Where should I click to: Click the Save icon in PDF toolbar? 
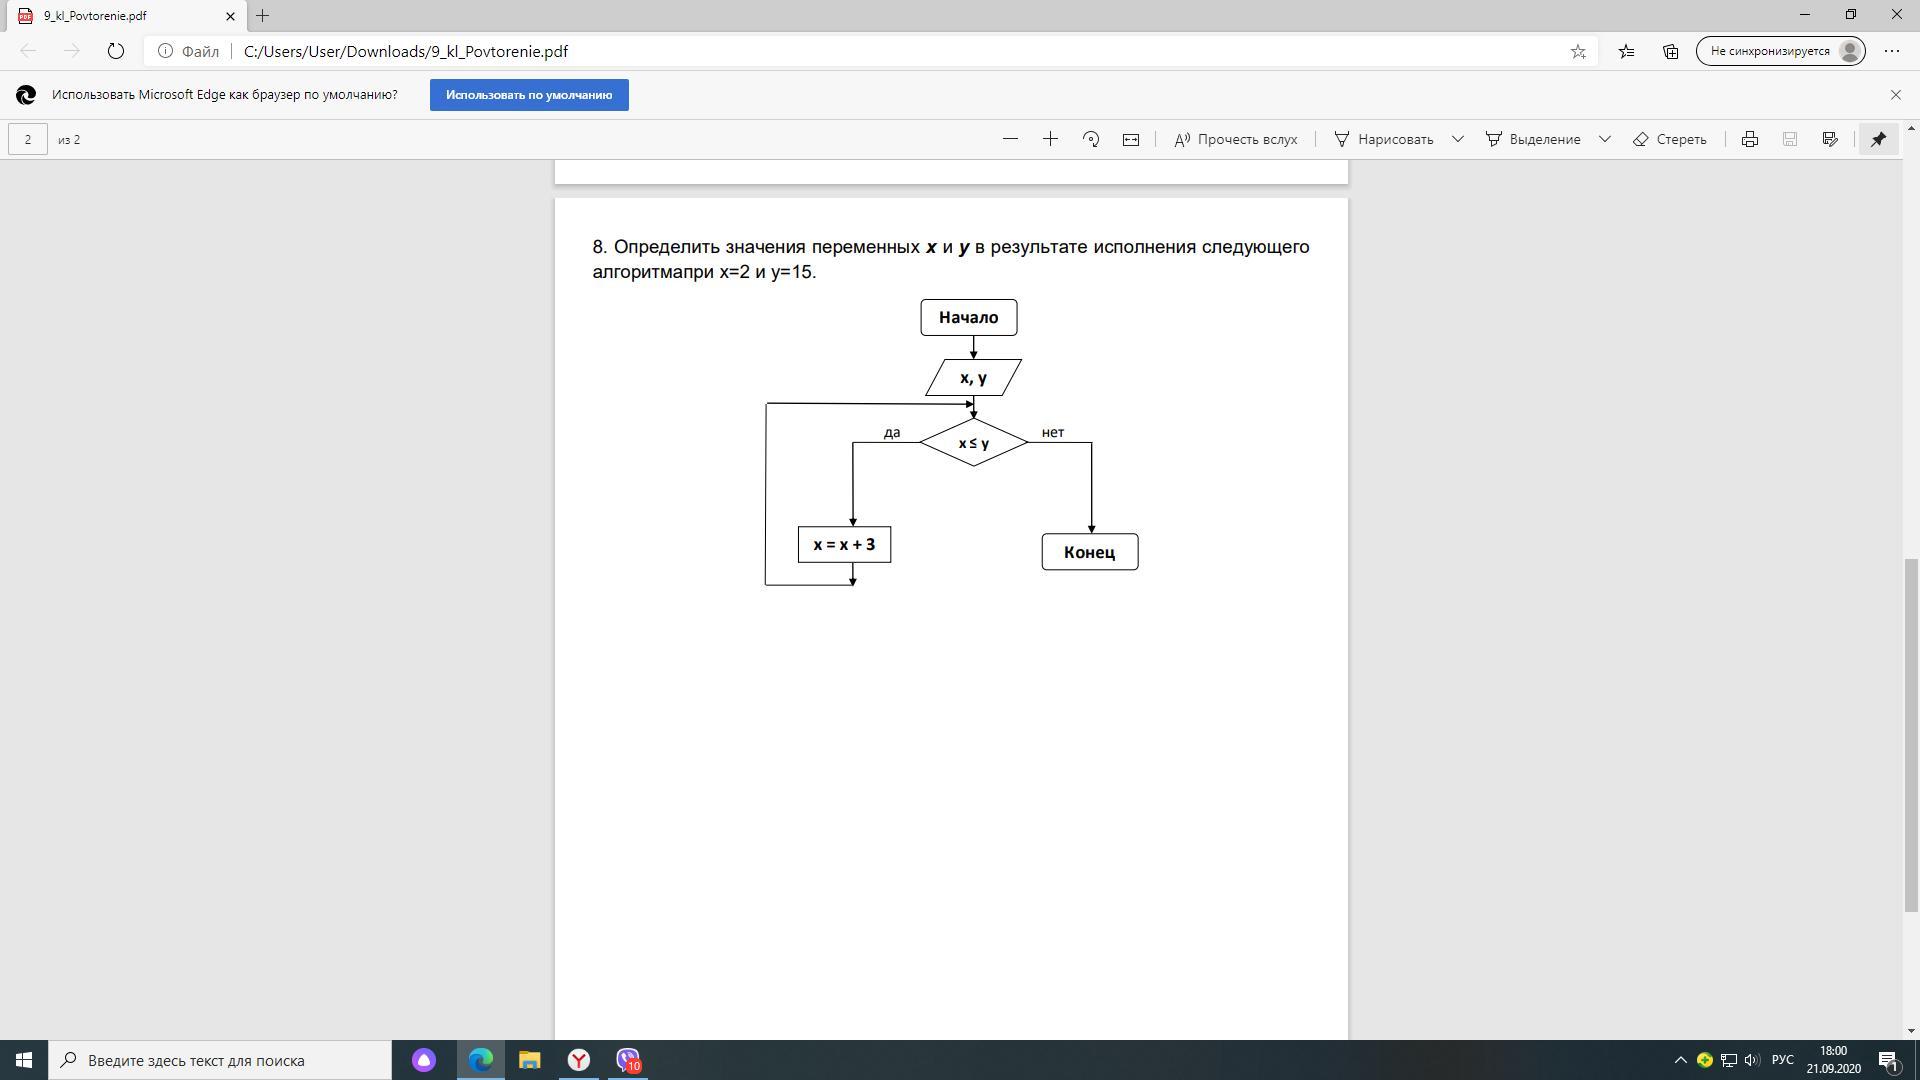pos(1790,139)
